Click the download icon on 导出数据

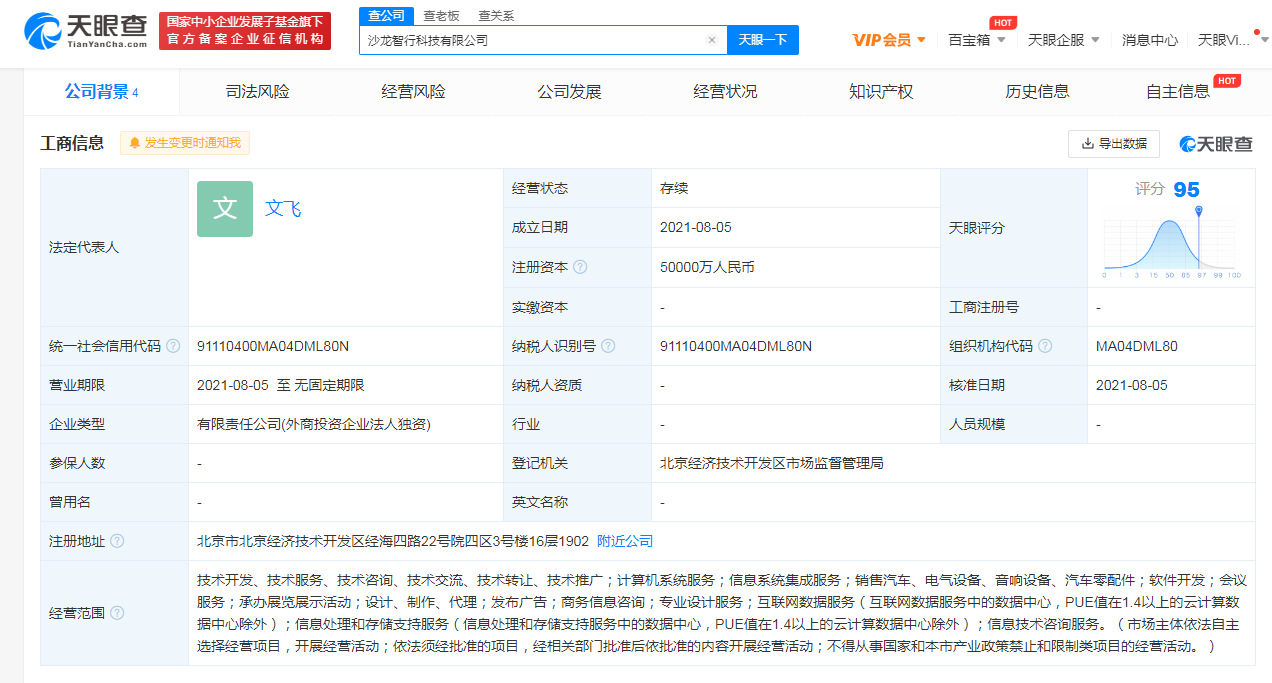point(1090,143)
